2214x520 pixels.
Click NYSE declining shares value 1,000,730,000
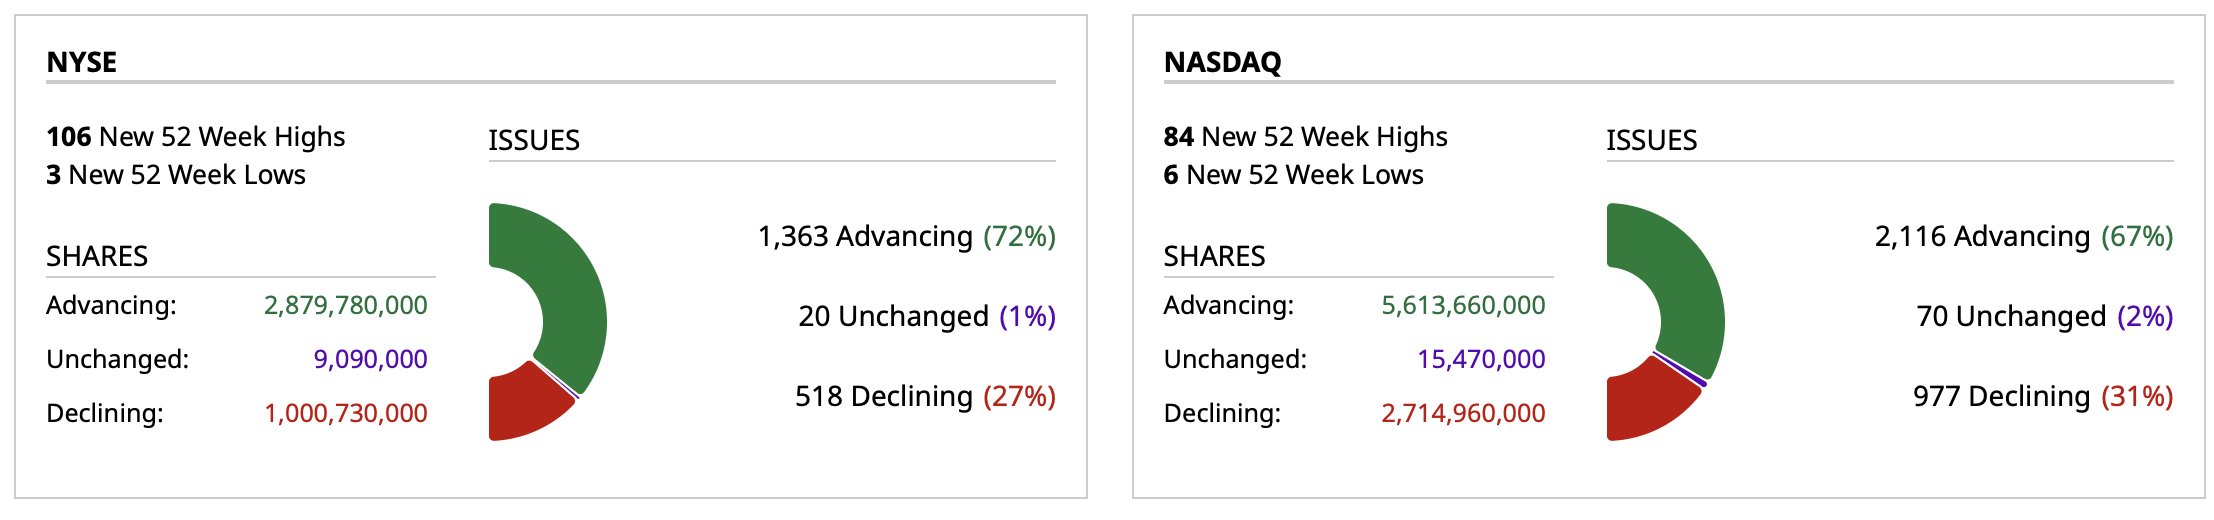coord(345,413)
